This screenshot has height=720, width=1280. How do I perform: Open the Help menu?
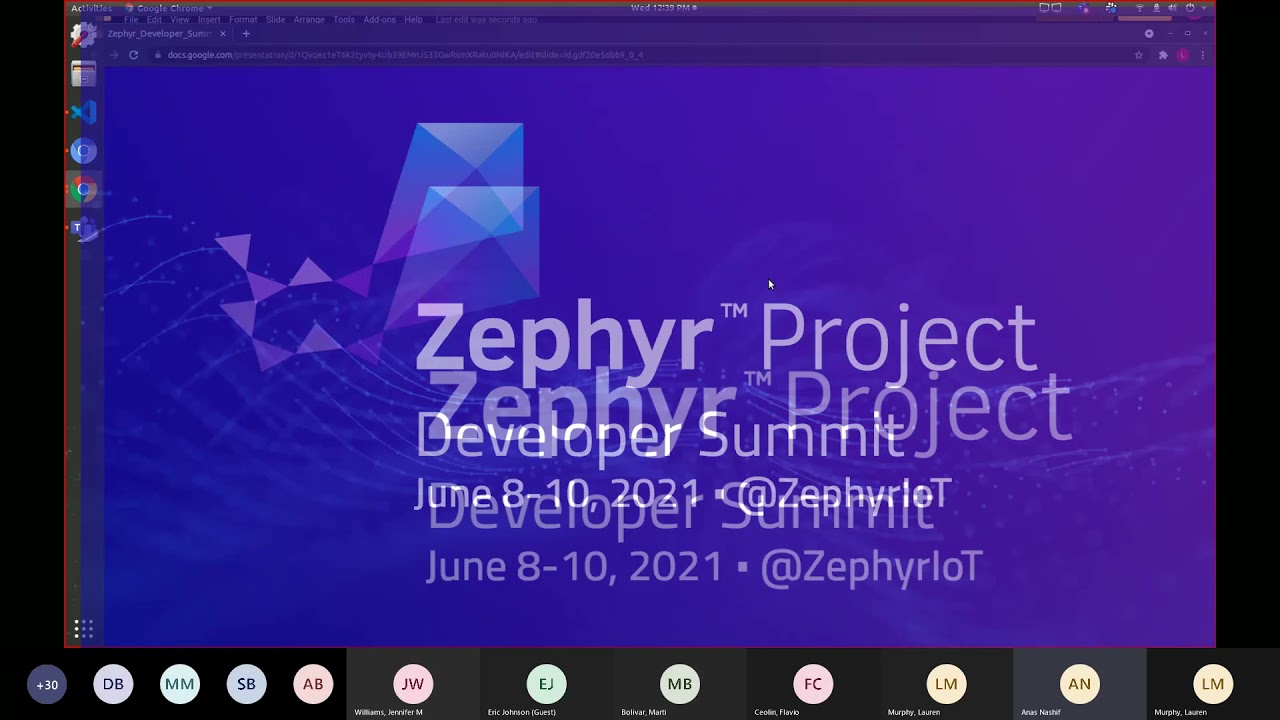pyautogui.click(x=413, y=19)
